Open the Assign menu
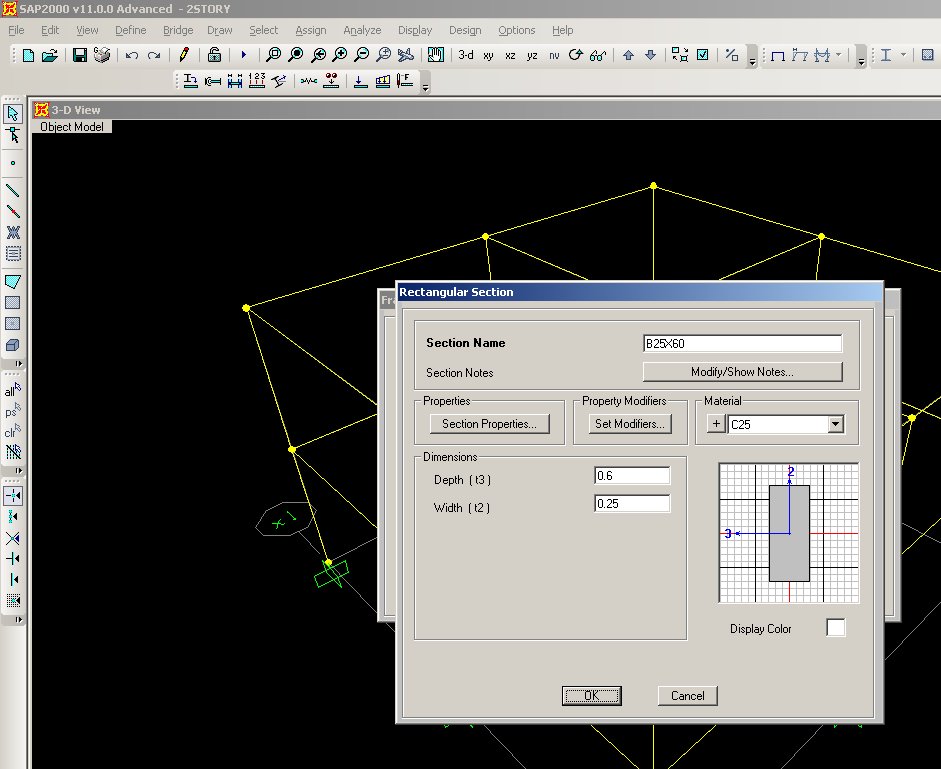This screenshot has width=941, height=769. (x=311, y=30)
